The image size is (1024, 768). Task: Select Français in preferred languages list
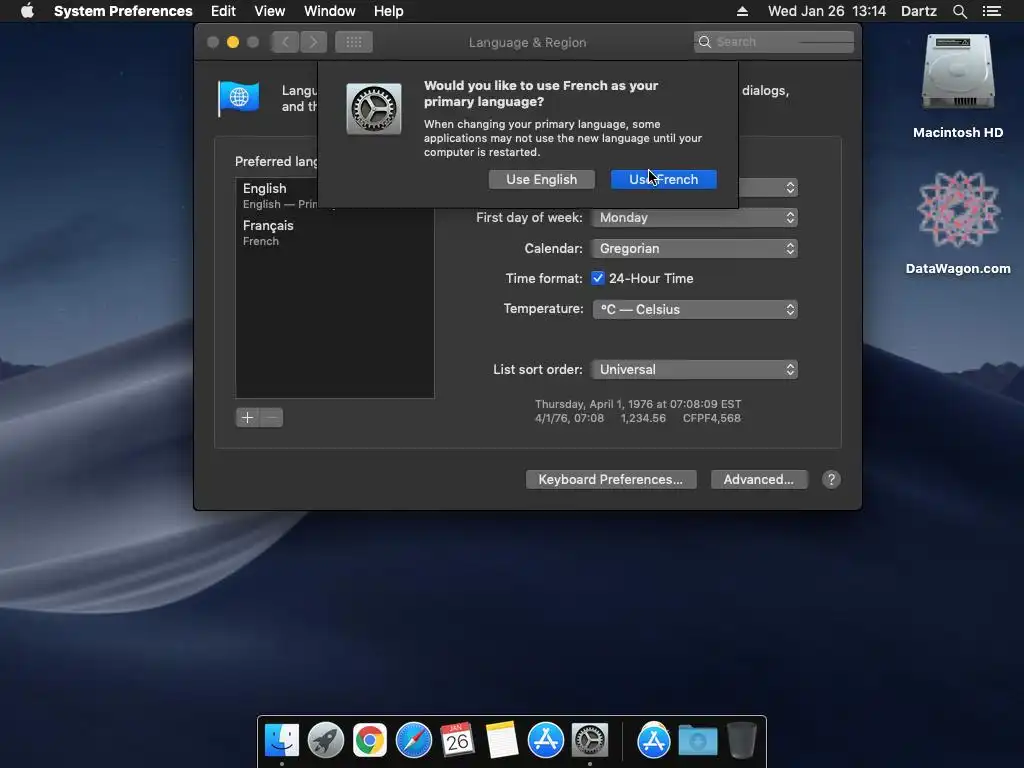[334, 232]
